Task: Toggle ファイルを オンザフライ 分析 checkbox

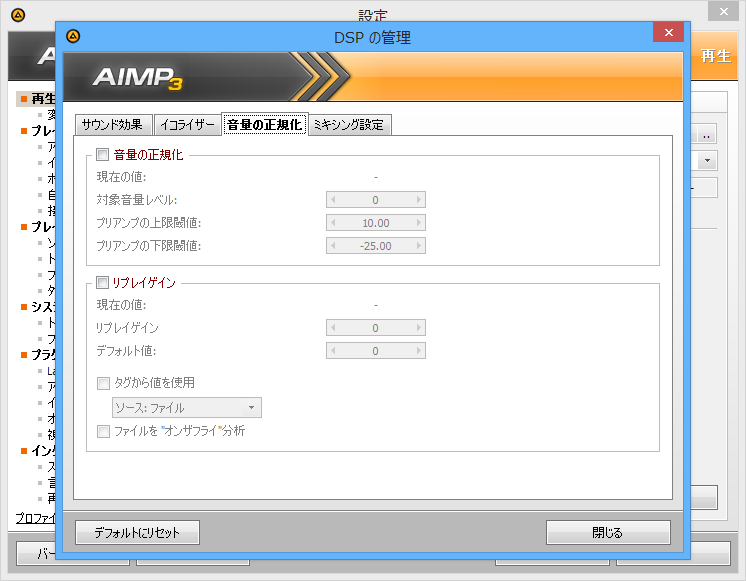Action: [103, 432]
